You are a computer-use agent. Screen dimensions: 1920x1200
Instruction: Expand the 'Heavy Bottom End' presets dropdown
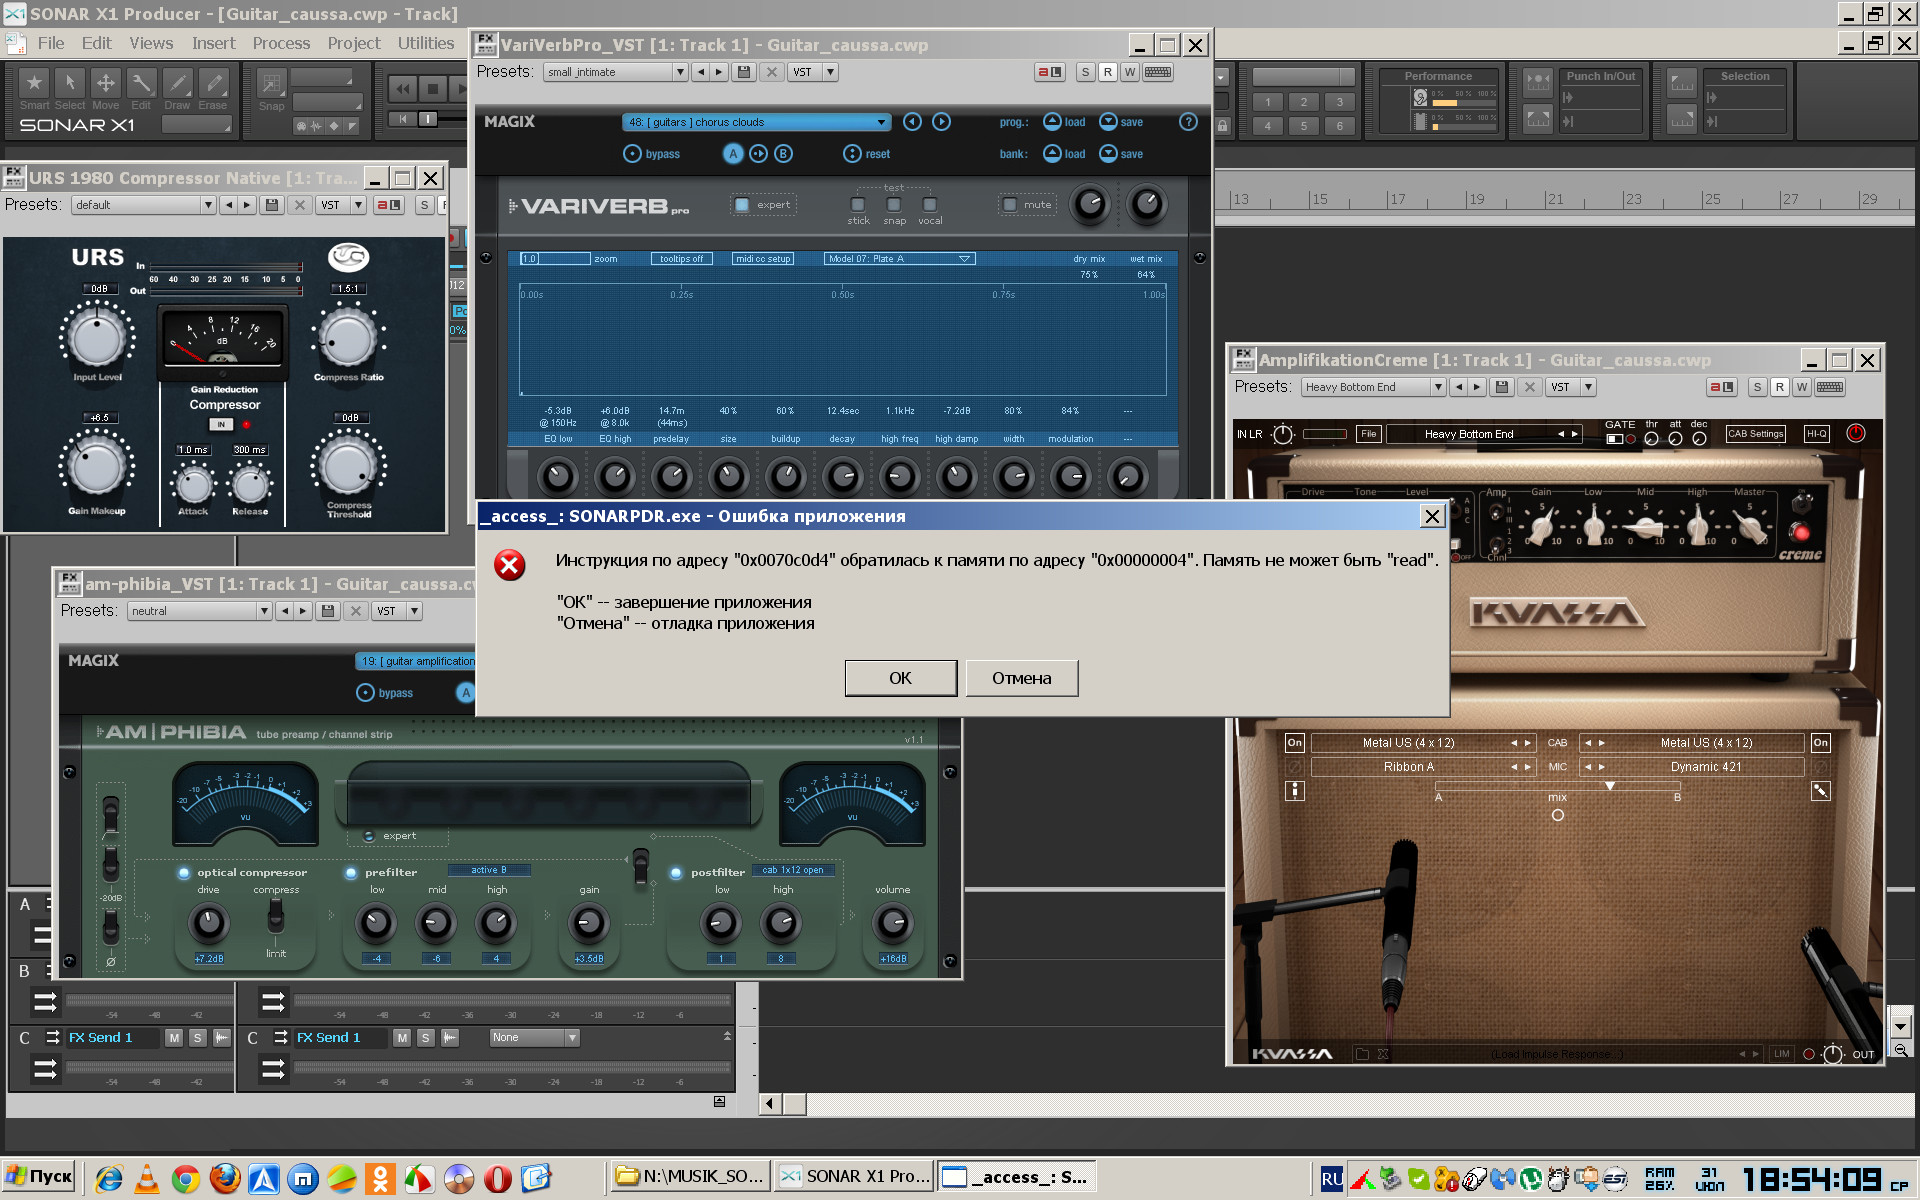point(1438,387)
